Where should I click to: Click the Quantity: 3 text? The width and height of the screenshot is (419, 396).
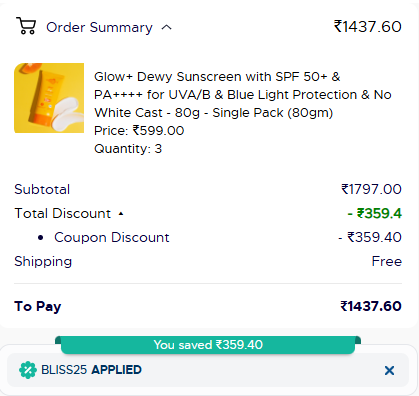click(x=128, y=149)
